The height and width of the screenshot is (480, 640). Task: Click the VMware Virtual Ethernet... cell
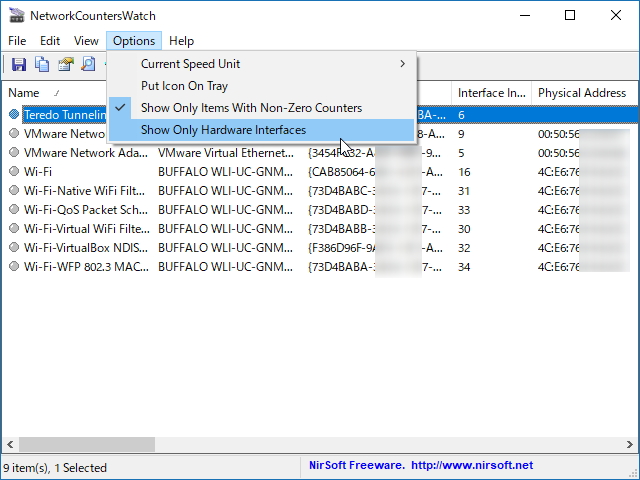pos(226,153)
